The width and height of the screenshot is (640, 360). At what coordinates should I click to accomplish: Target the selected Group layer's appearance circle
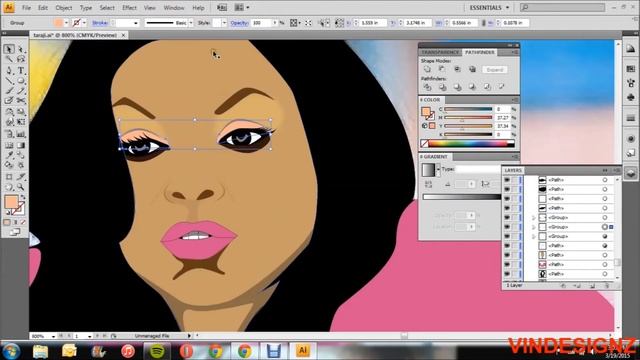click(x=605, y=227)
